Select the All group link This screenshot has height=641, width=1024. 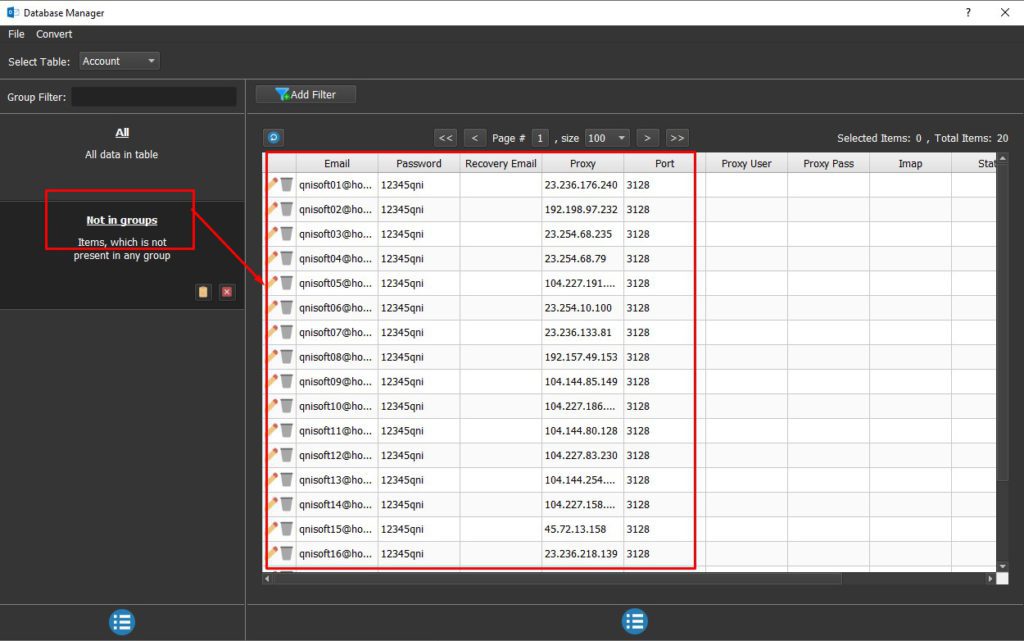122,133
